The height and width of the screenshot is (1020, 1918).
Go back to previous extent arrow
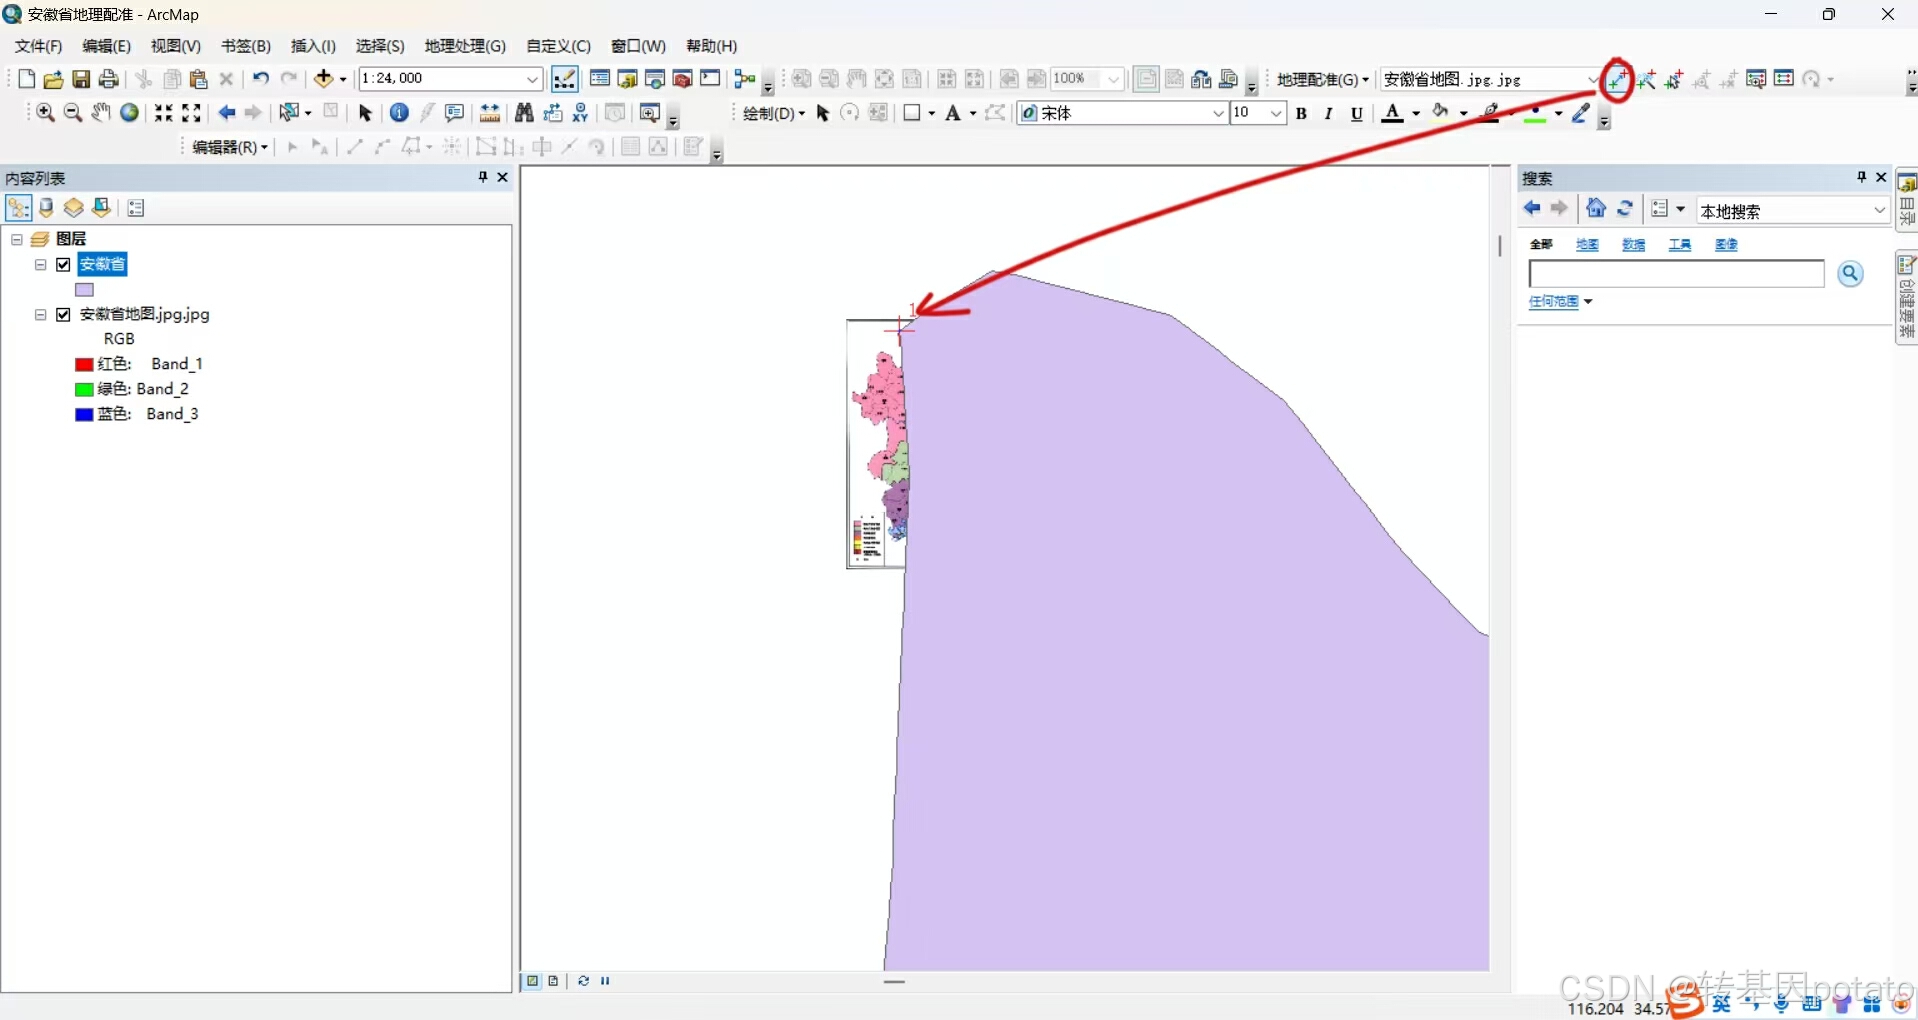pos(227,113)
